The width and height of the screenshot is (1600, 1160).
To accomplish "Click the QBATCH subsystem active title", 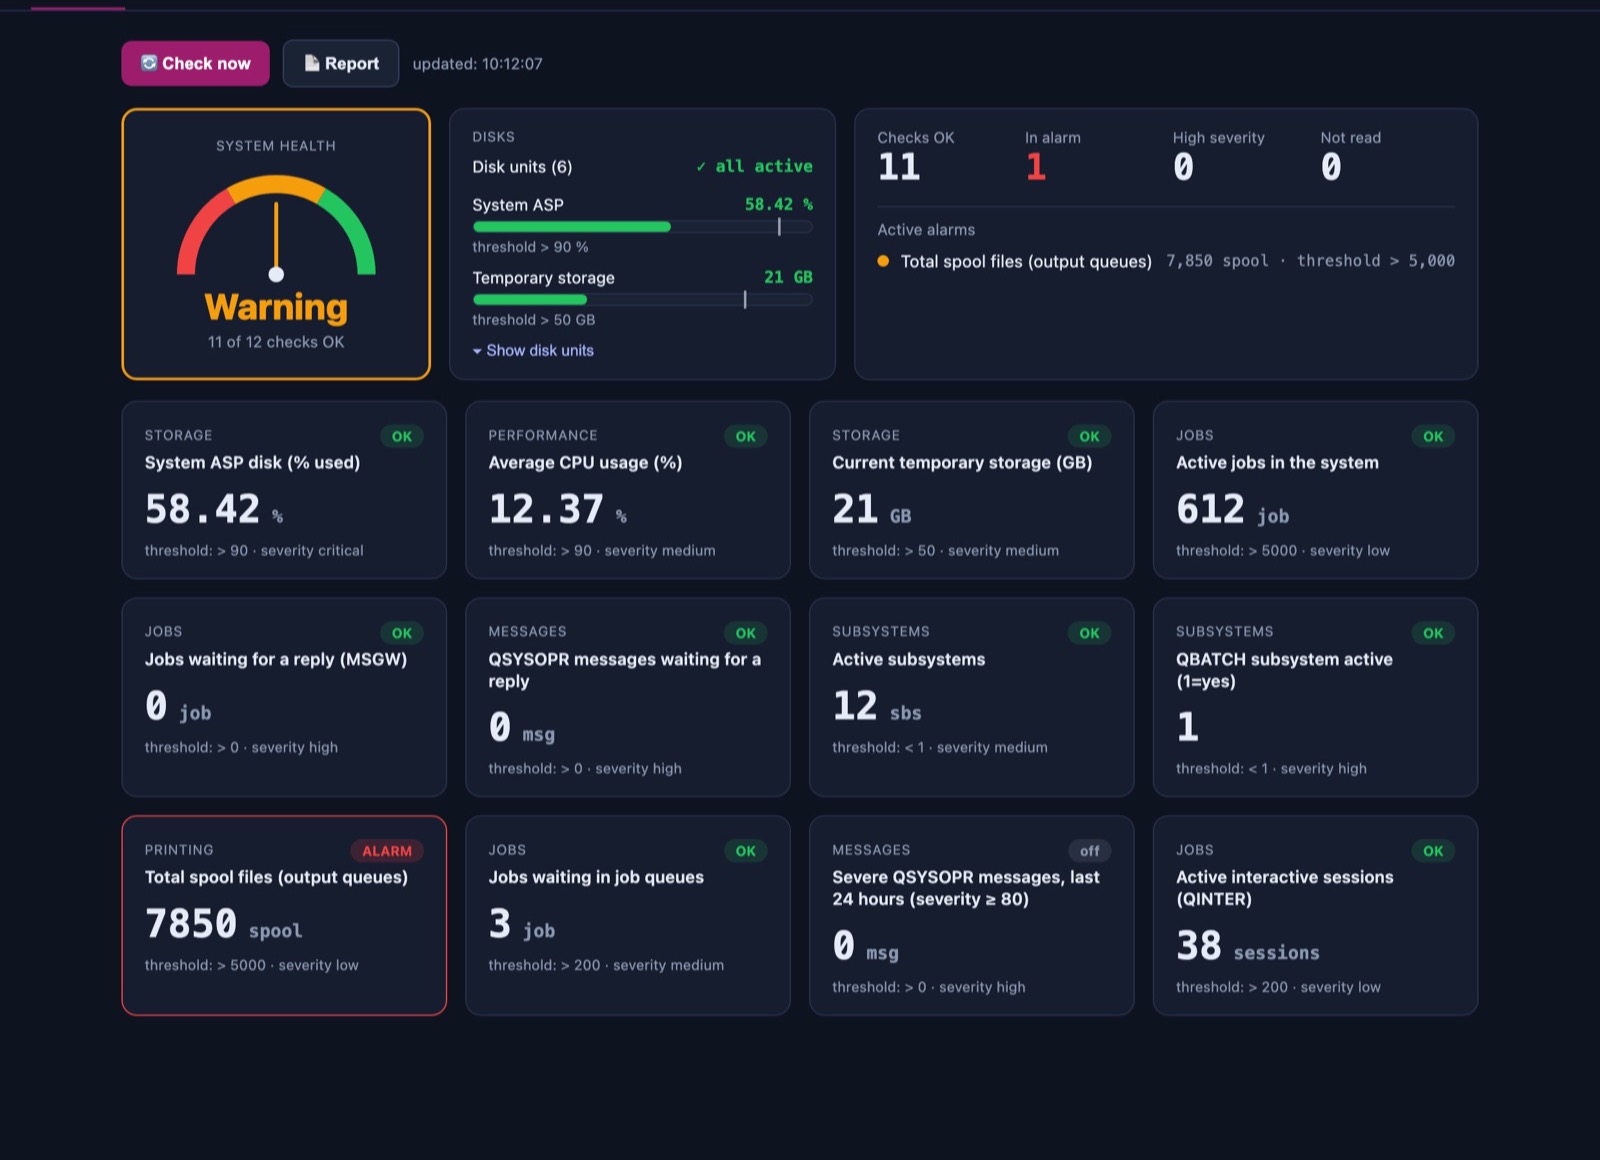I will [x=1284, y=671].
